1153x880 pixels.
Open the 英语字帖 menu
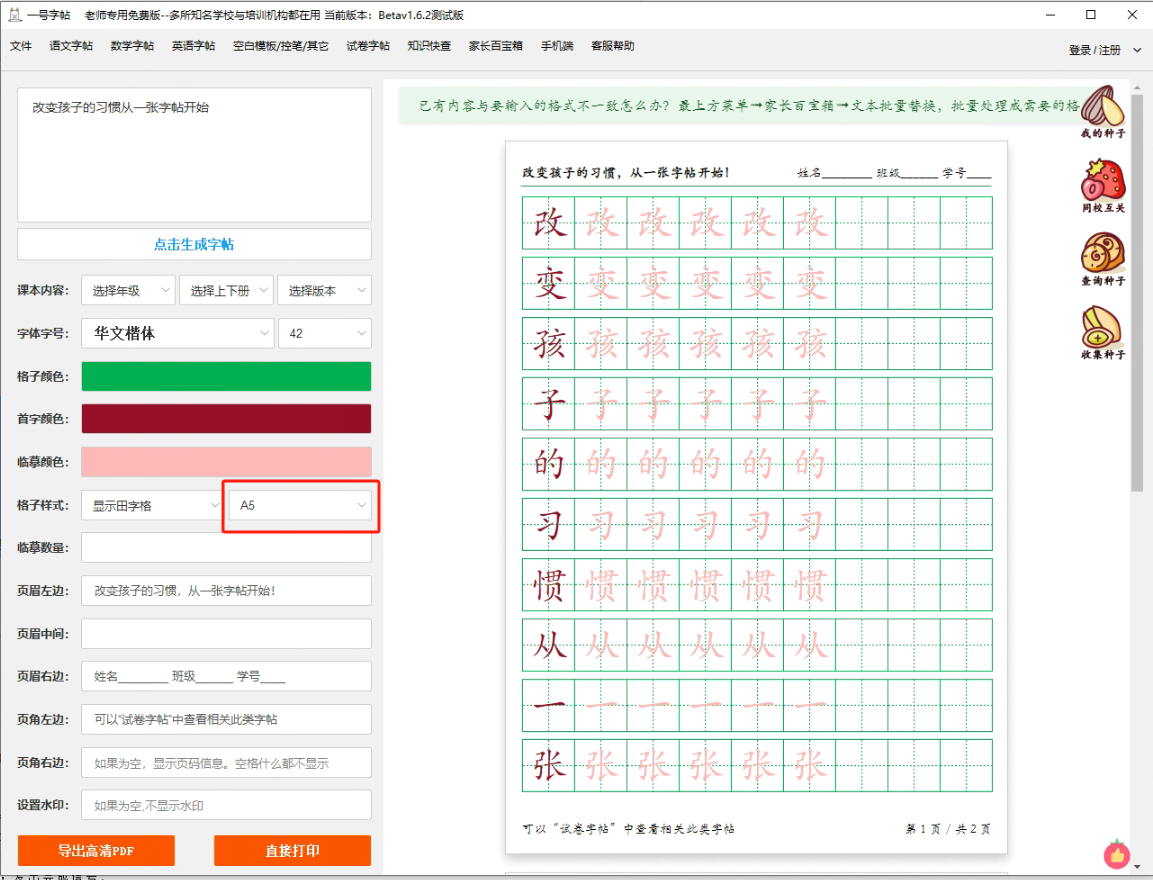tap(193, 46)
